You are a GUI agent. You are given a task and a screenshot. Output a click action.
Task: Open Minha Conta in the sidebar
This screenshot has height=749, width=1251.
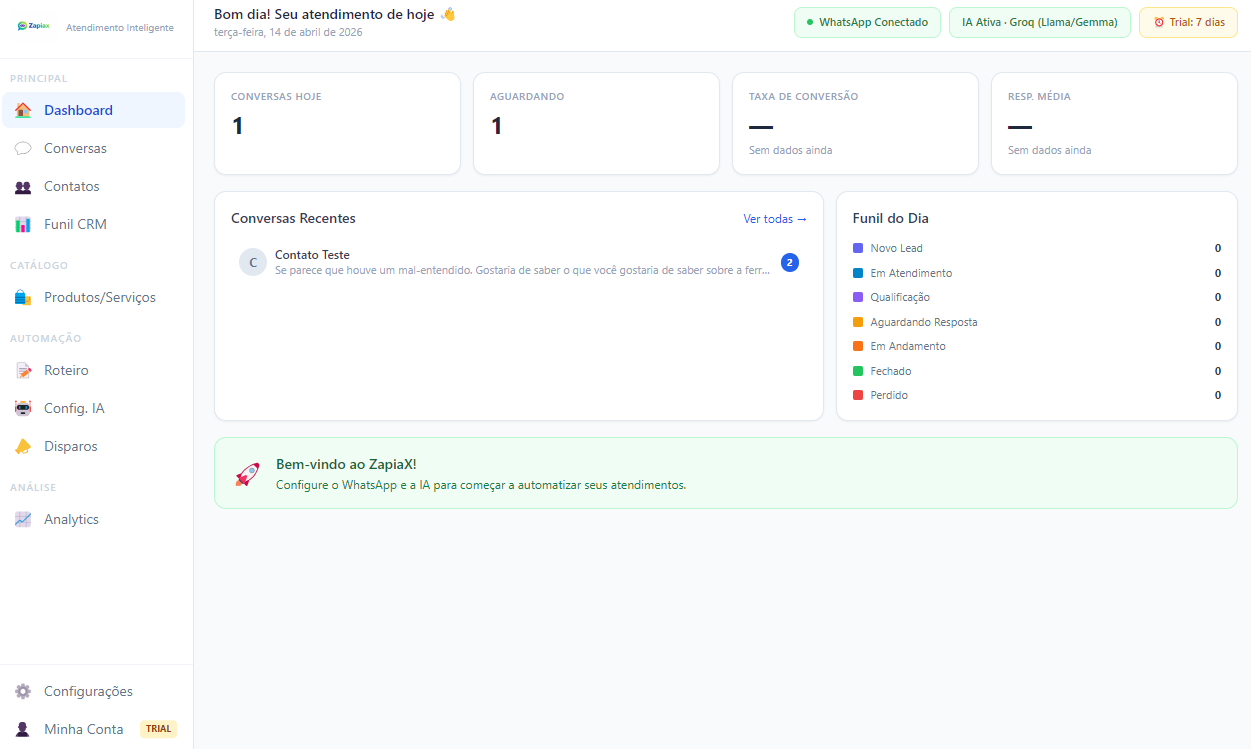click(x=84, y=729)
